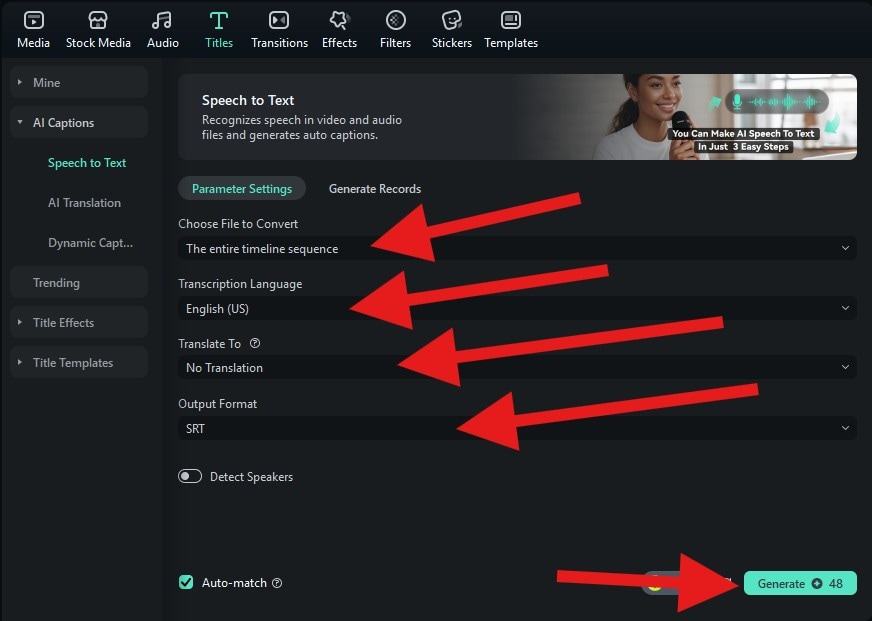Open the Effects sparkle icon
This screenshot has width=872, height=621.
pos(339,21)
